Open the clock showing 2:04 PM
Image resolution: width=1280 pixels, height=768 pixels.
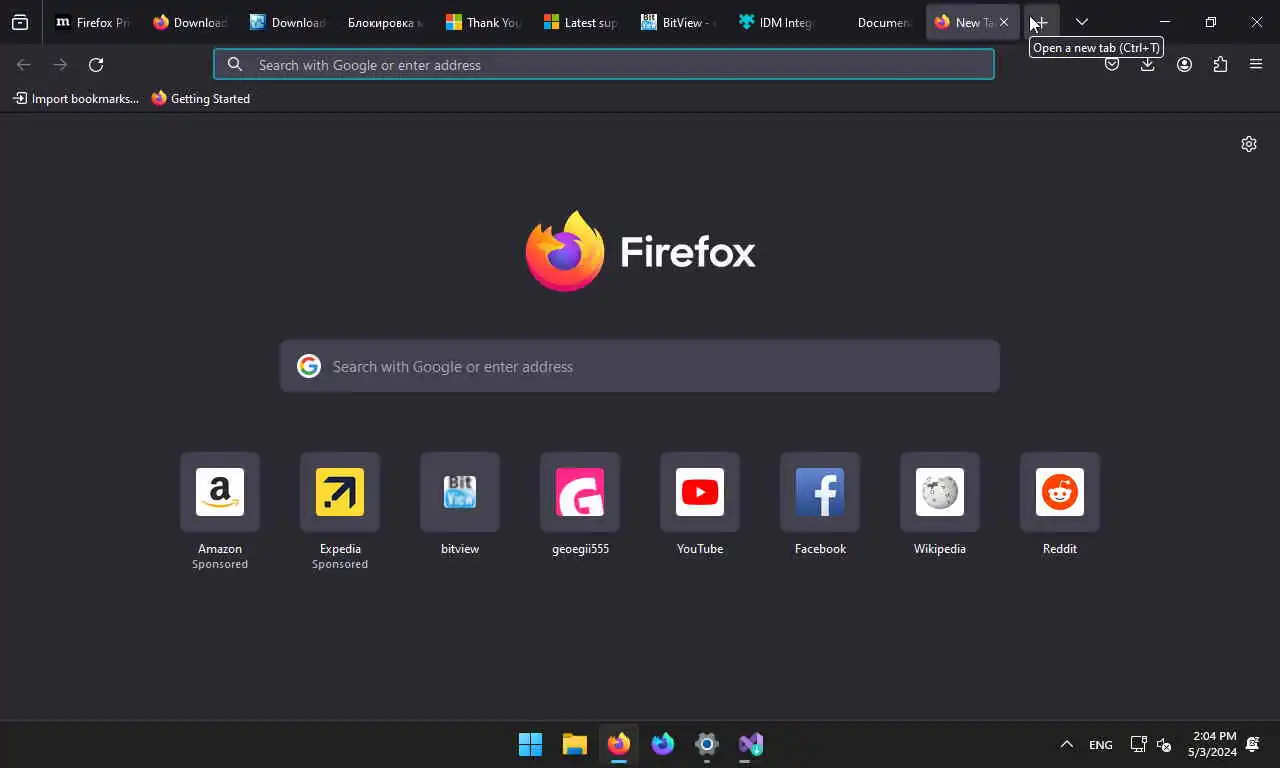click(1213, 744)
